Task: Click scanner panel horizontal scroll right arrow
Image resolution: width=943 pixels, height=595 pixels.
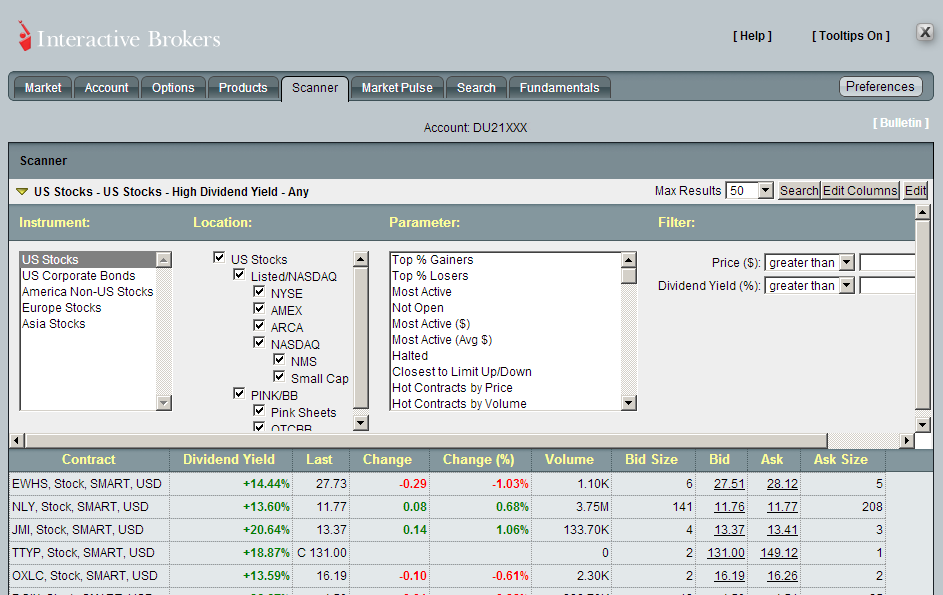Action: pyautogui.click(x=907, y=440)
